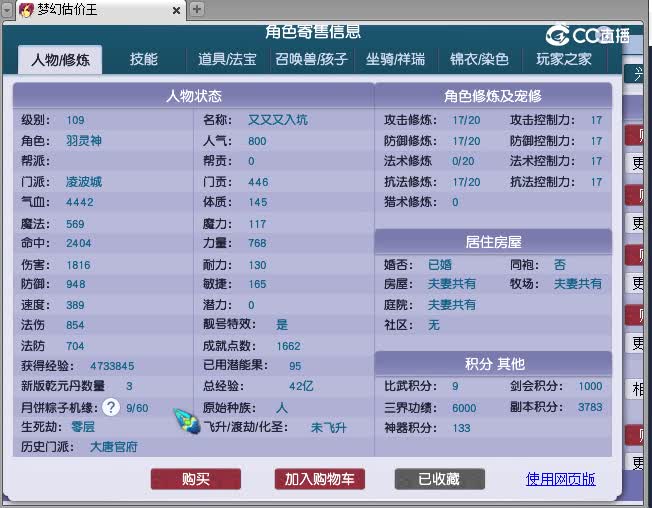The width and height of the screenshot is (652, 508).
Task: Switch to the 人物/修炼 tab
Action: [x=60, y=59]
